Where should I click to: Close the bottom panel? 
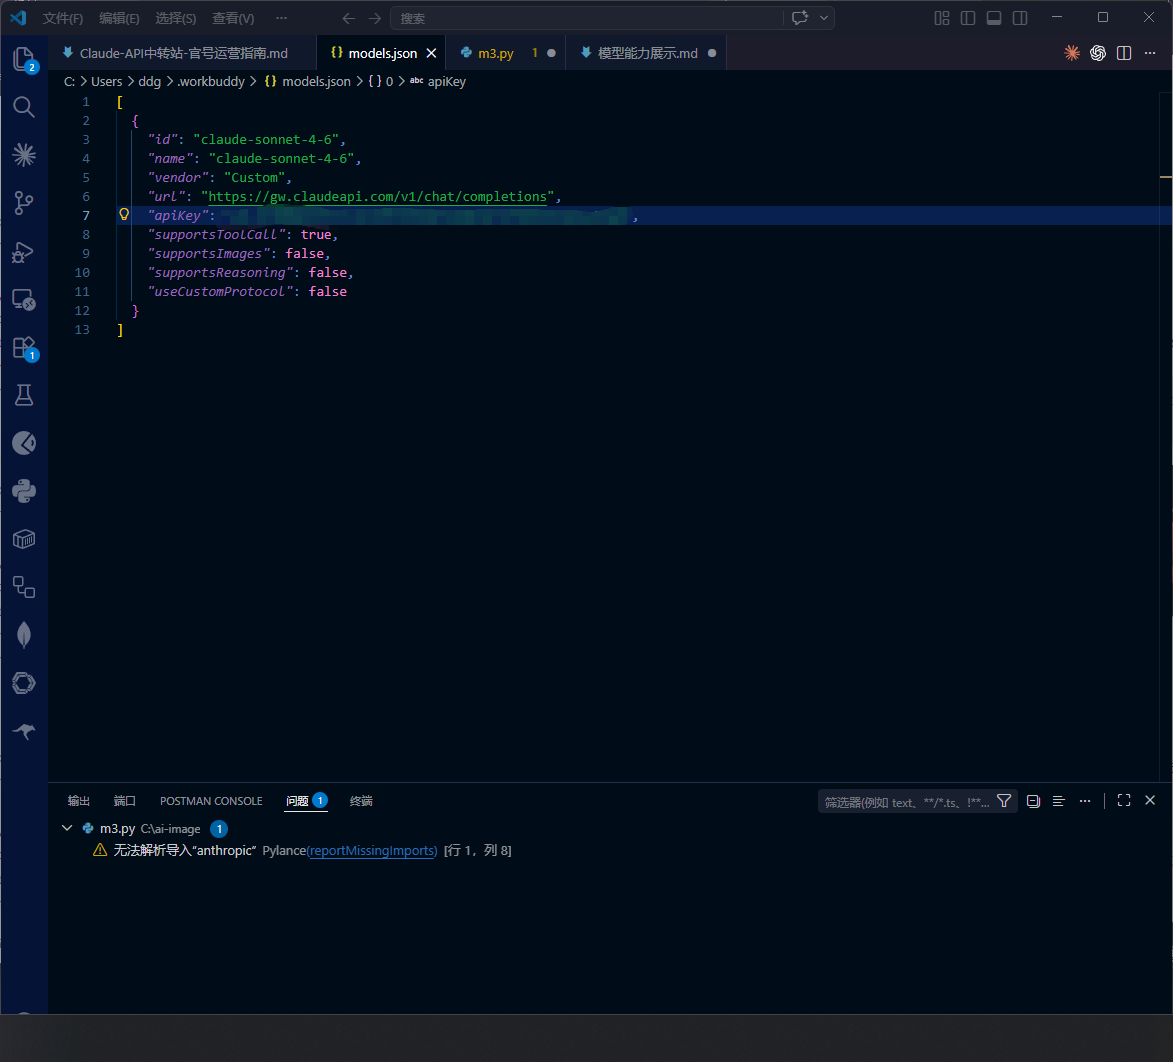1150,800
